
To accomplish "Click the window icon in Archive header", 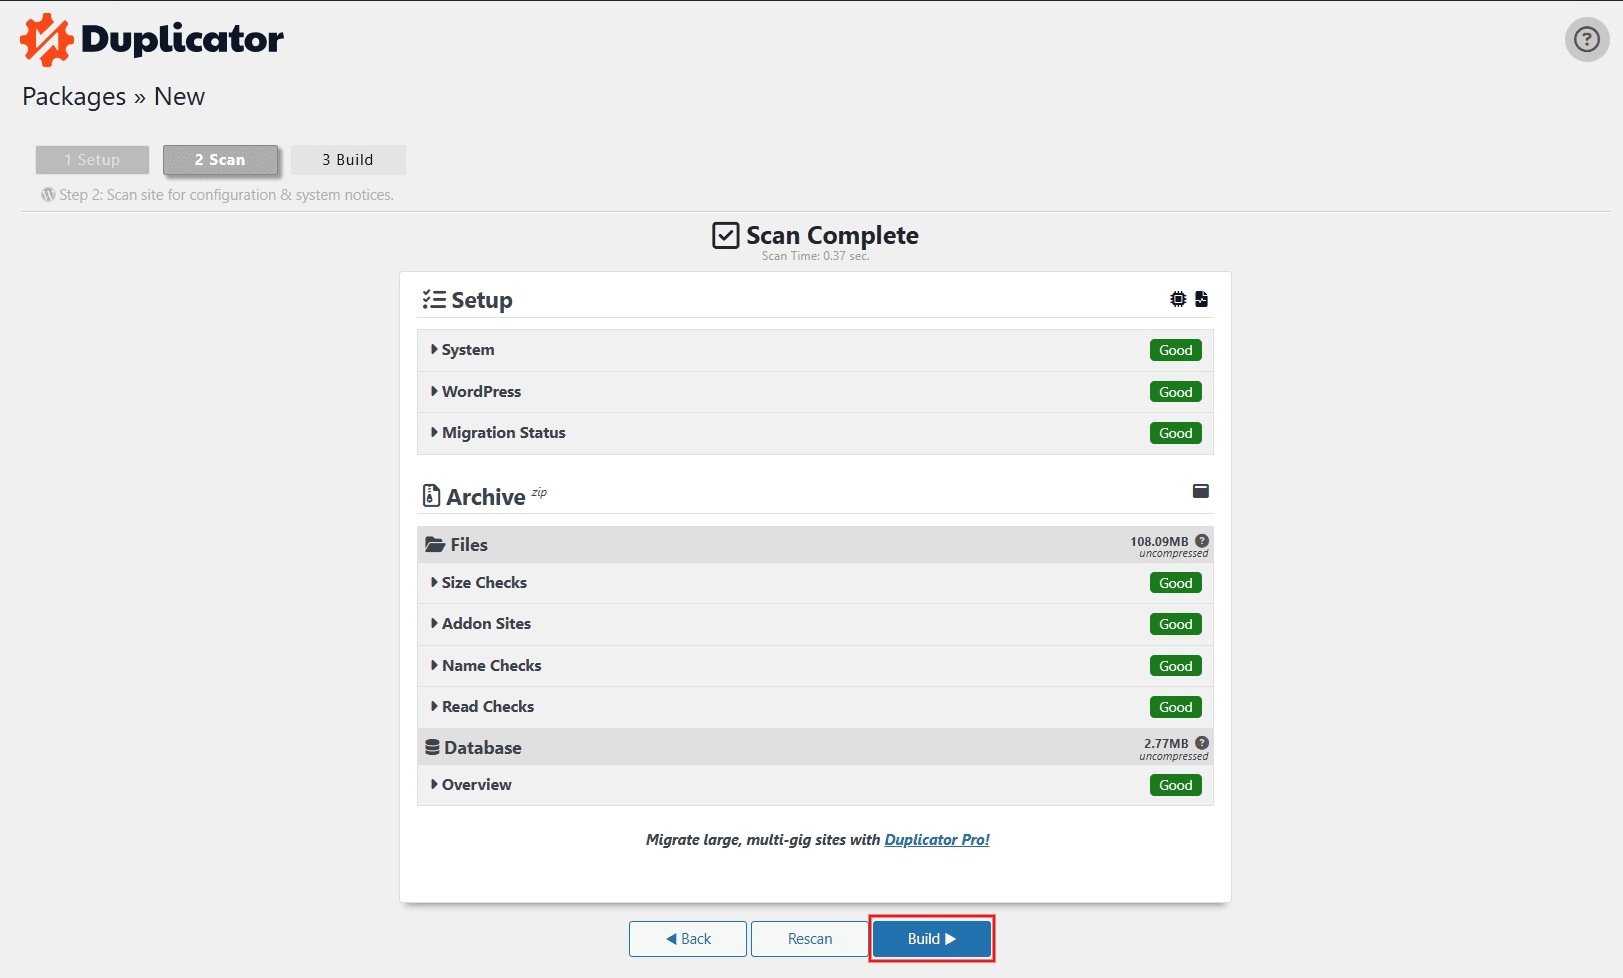I will (x=1201, y=491).
